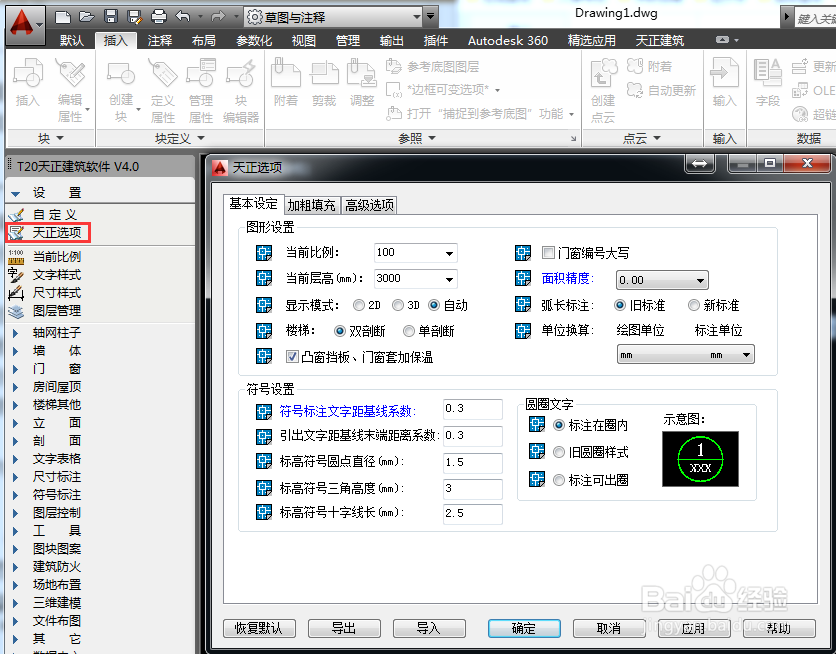Toggle the 凸窗挡板、门窗套加保温 checkbox

tap(292, 356)
